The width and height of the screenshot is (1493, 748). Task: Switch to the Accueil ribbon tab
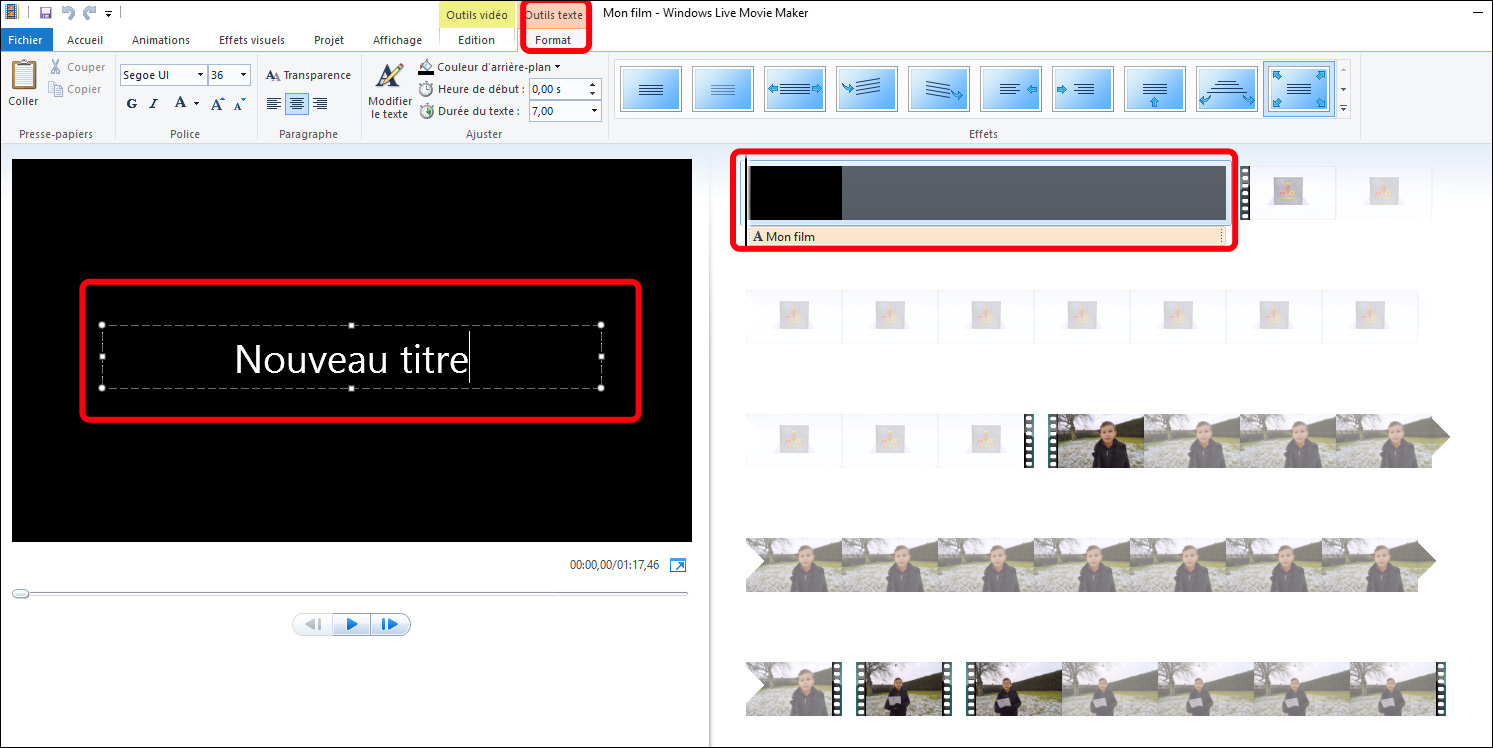pos(85,39)
